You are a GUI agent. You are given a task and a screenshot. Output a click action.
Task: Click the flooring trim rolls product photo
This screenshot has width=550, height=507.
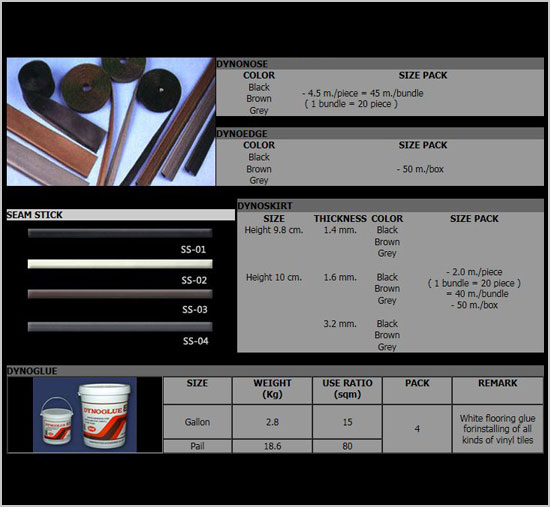111,121
